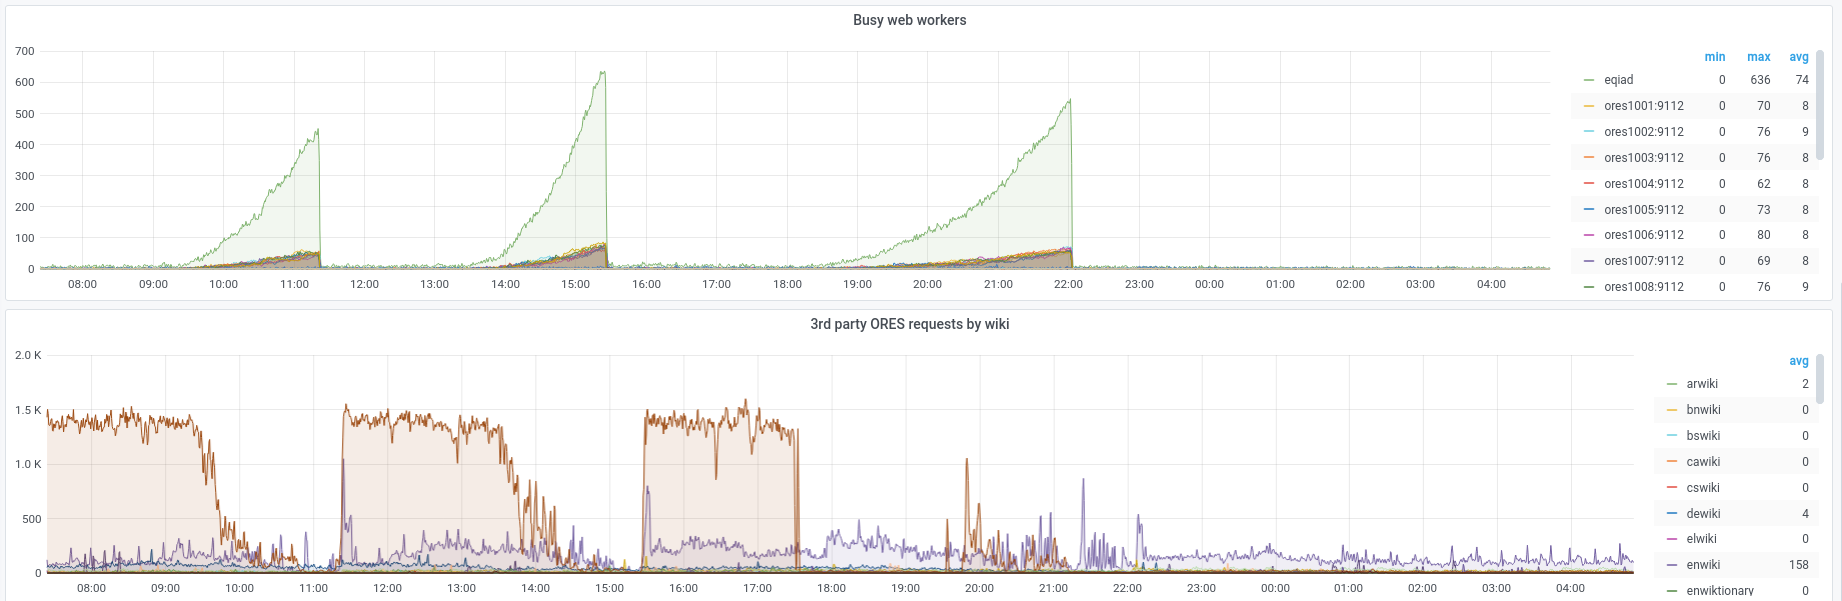This screenshot has height=601, width=1842.
Task: Sort legend by min column header
Action: click(x=1715, y=57)
